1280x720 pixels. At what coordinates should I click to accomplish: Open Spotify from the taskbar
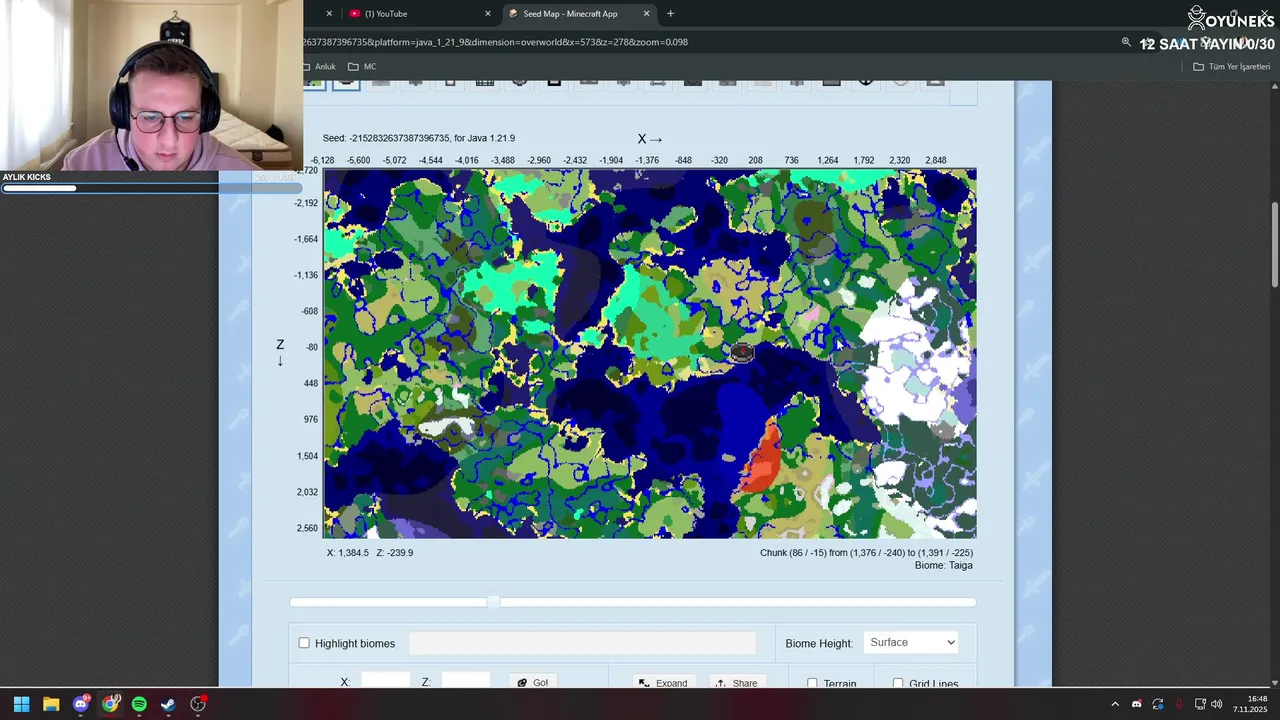pos(139,704)
